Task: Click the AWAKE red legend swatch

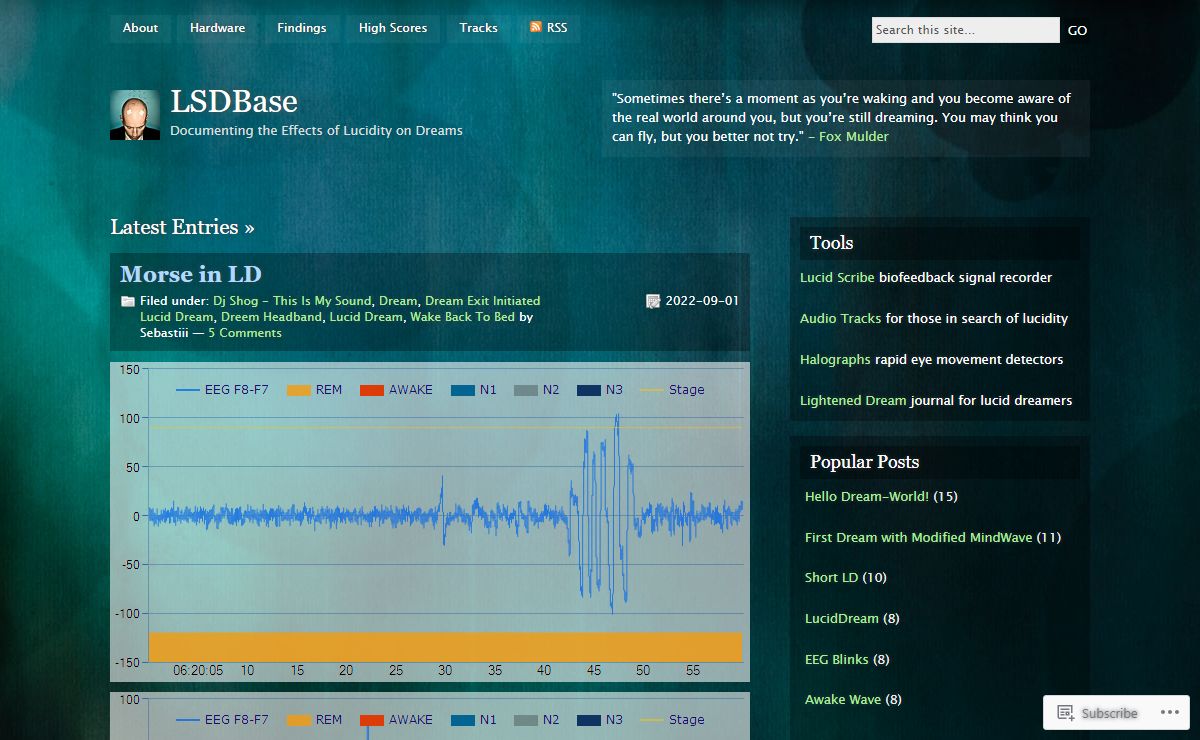Action: [x=372, y=390]
